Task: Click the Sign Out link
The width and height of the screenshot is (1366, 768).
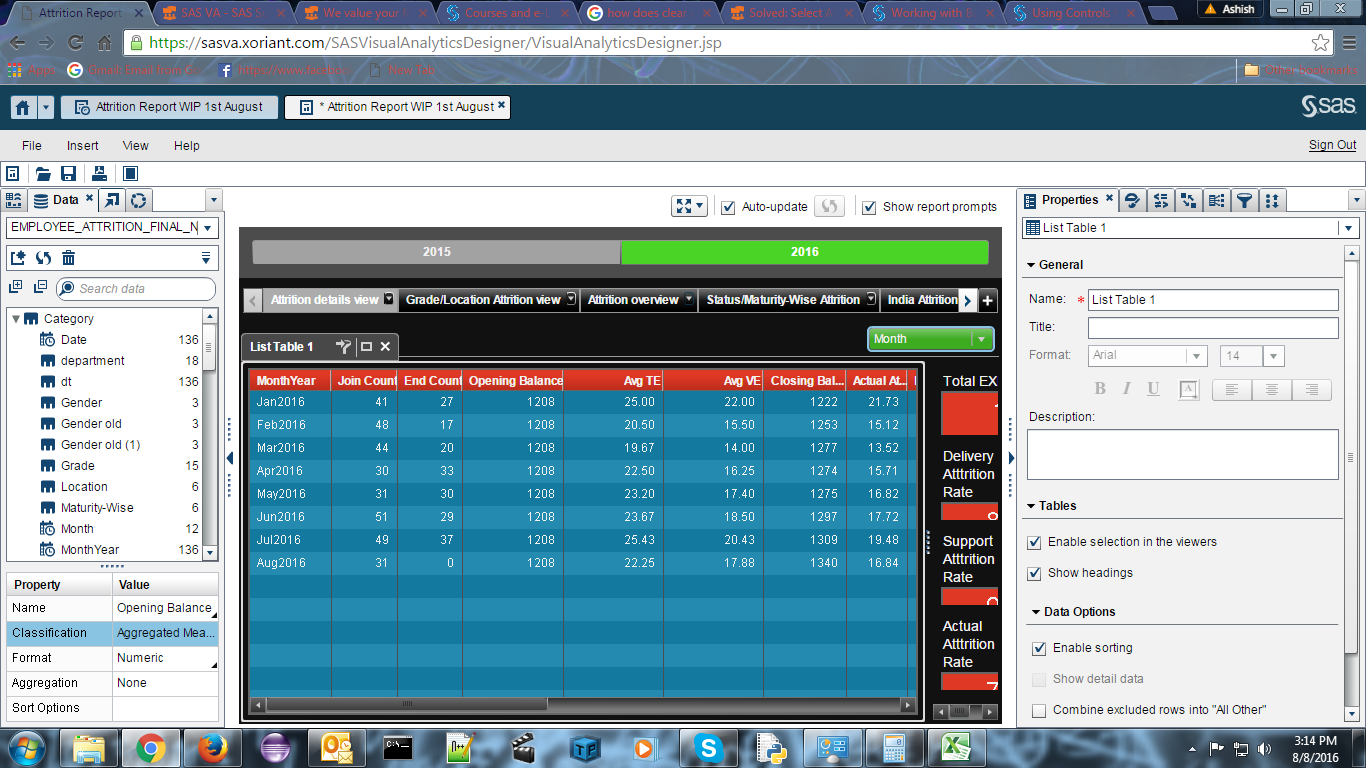Action: 1333,145
